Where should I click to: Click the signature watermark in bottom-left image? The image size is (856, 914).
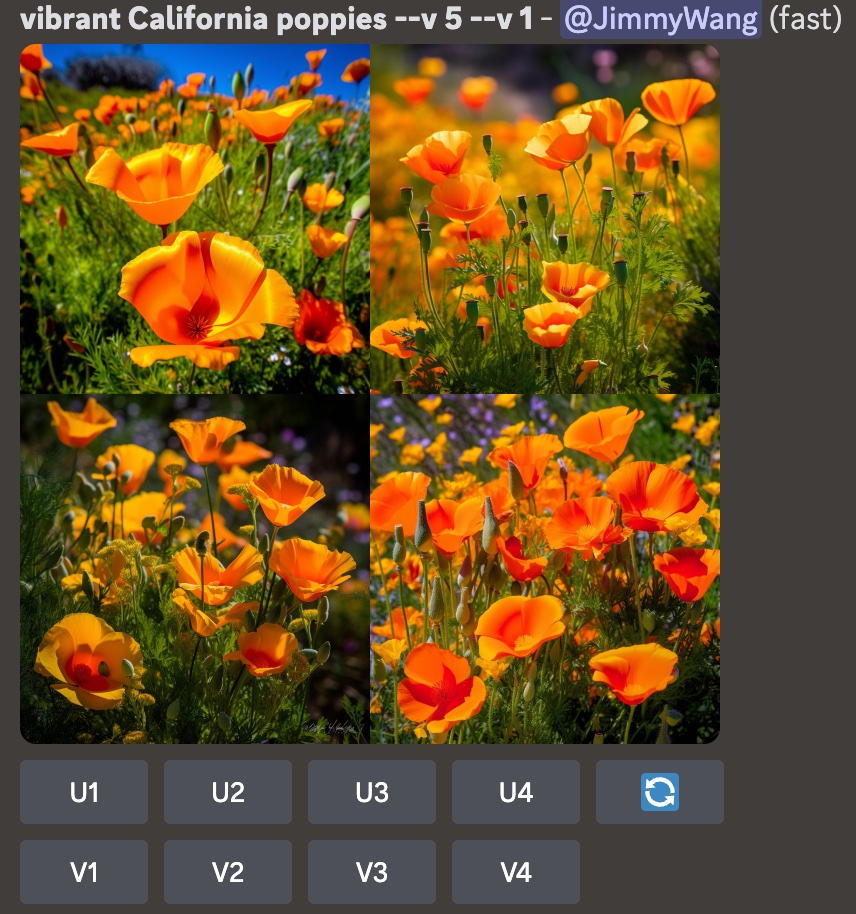330,728
